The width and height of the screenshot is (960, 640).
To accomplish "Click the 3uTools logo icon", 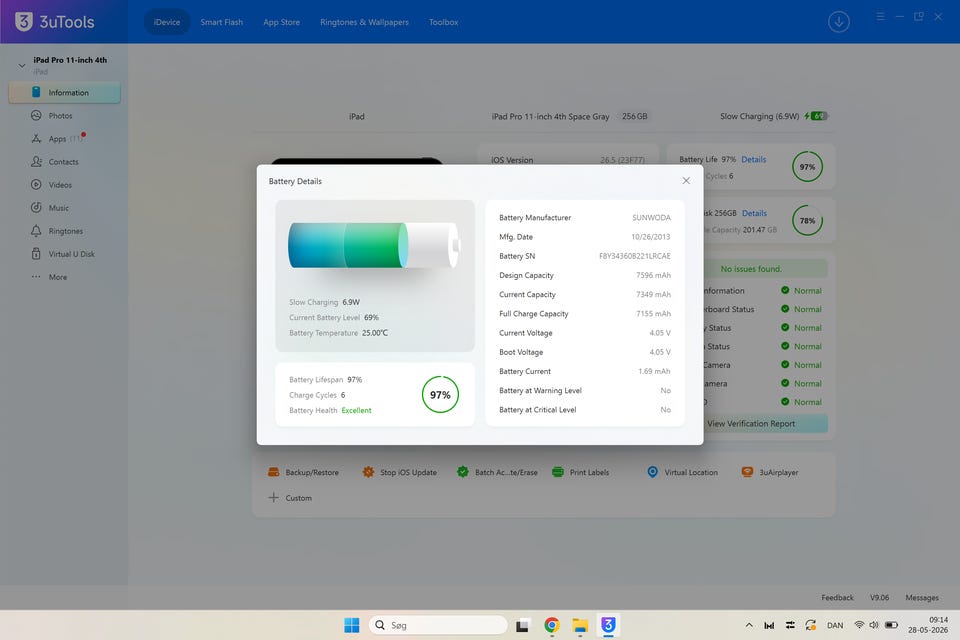I will pyautogui.click(x=23, y=21).
